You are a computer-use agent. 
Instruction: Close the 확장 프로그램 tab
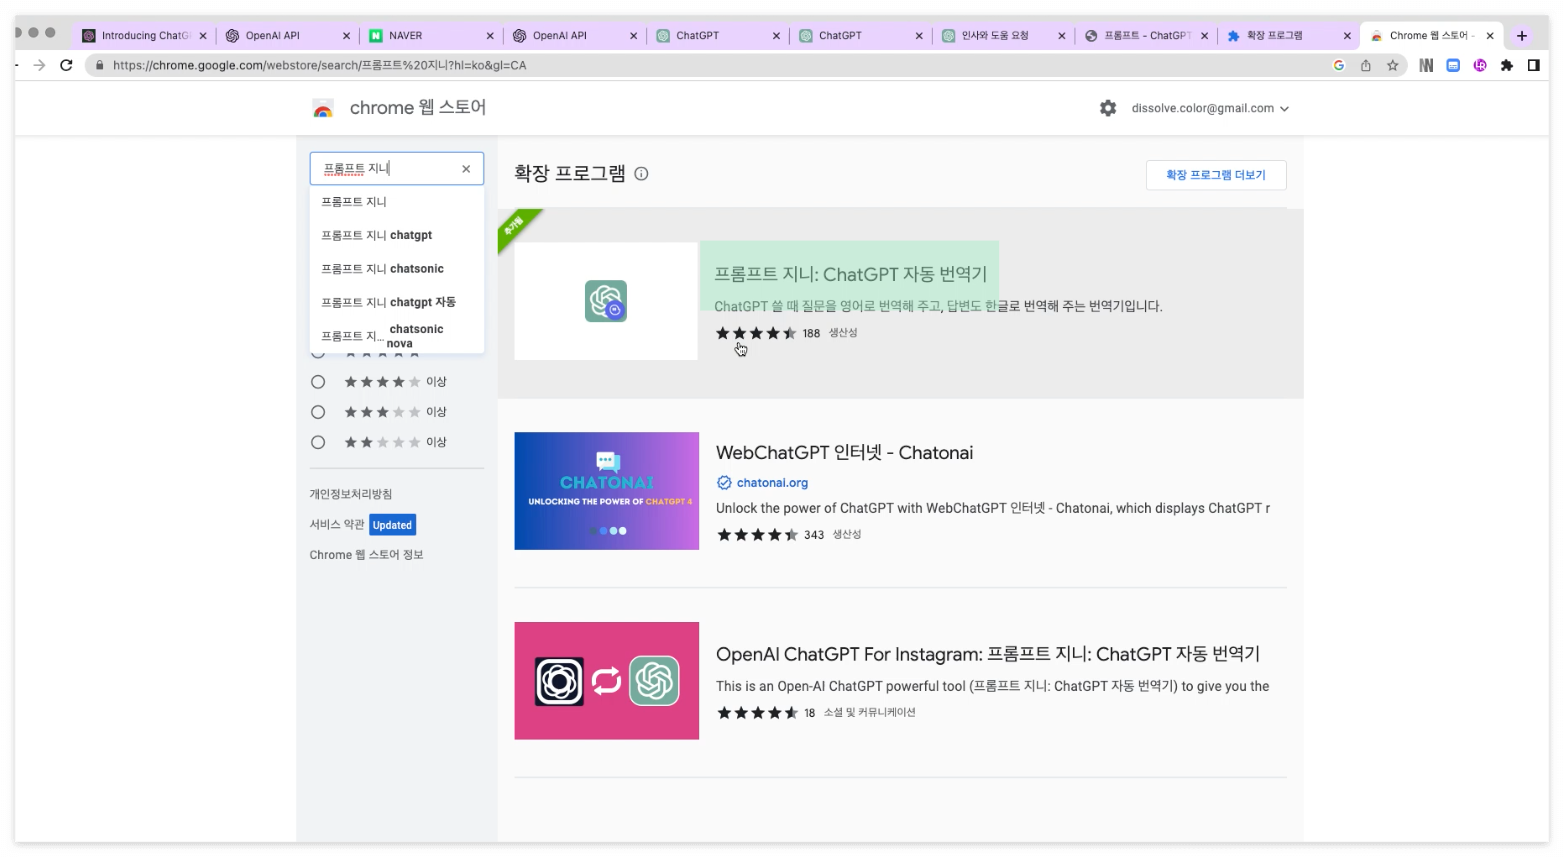tap(1347, 35)
